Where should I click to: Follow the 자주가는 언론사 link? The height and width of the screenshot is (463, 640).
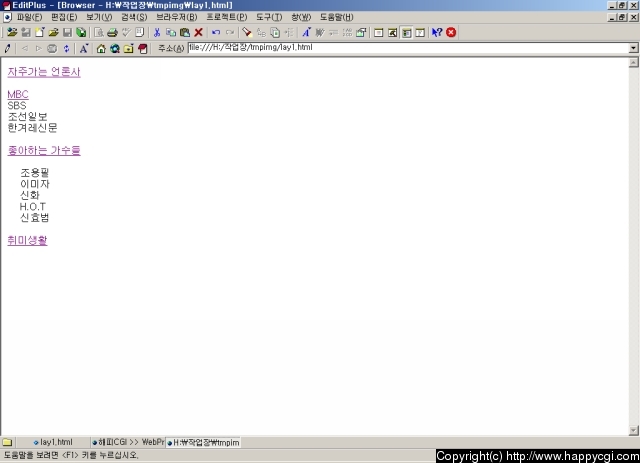44,72
